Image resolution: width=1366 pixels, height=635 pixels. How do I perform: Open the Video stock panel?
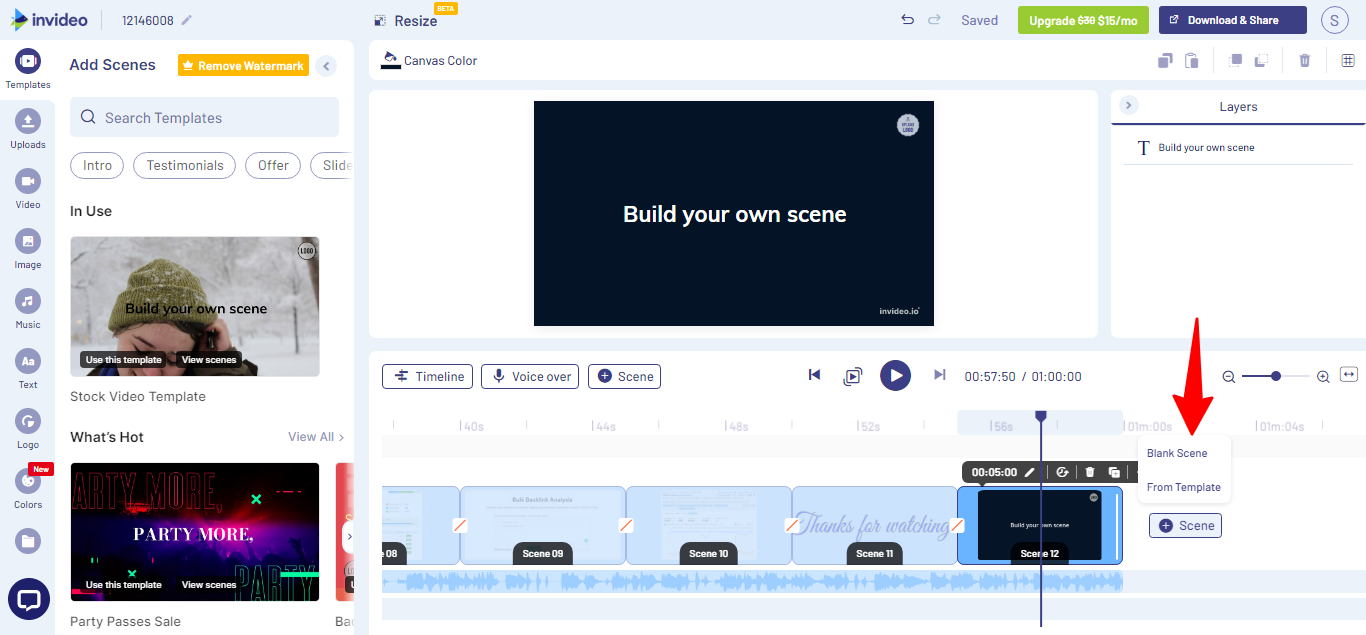click(x=28, y=189)
